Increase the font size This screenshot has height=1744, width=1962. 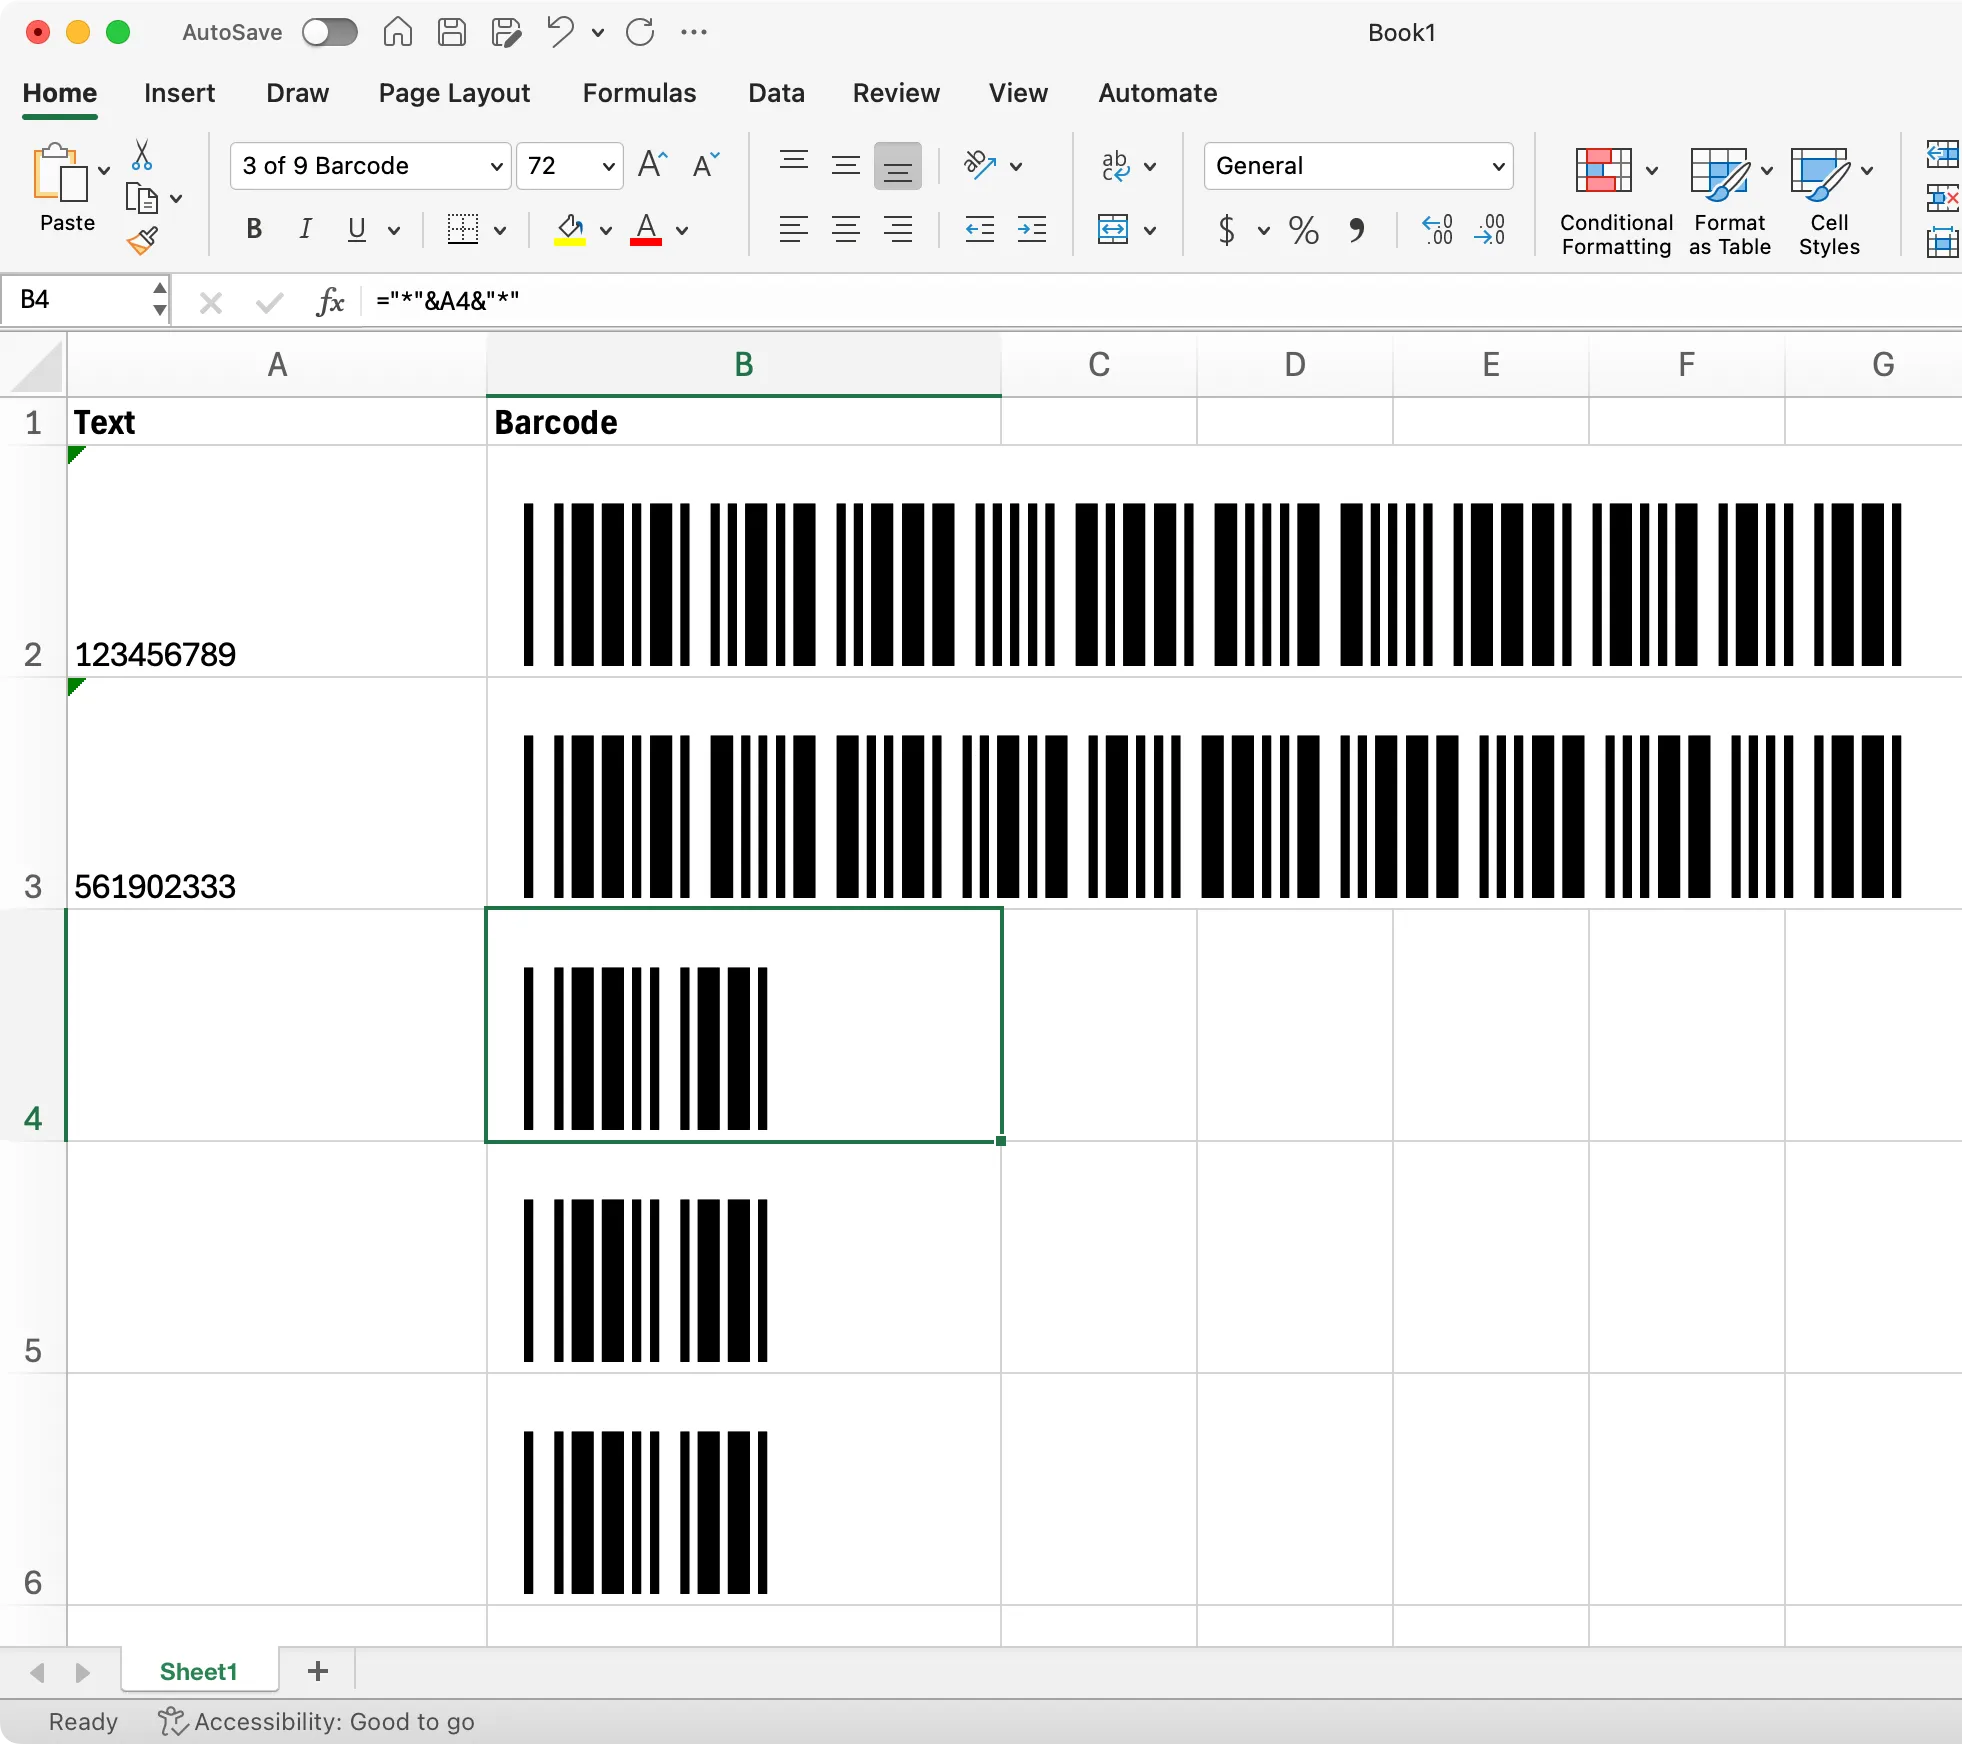coord(651,165)
